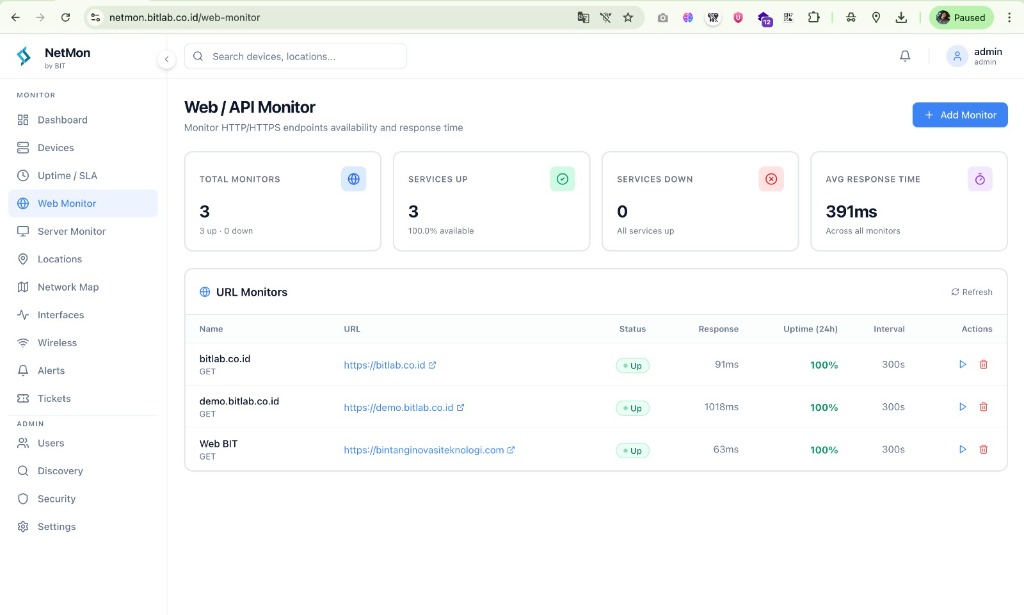
Task: Go to Server Monitor page
Action: tap(69, 231)
